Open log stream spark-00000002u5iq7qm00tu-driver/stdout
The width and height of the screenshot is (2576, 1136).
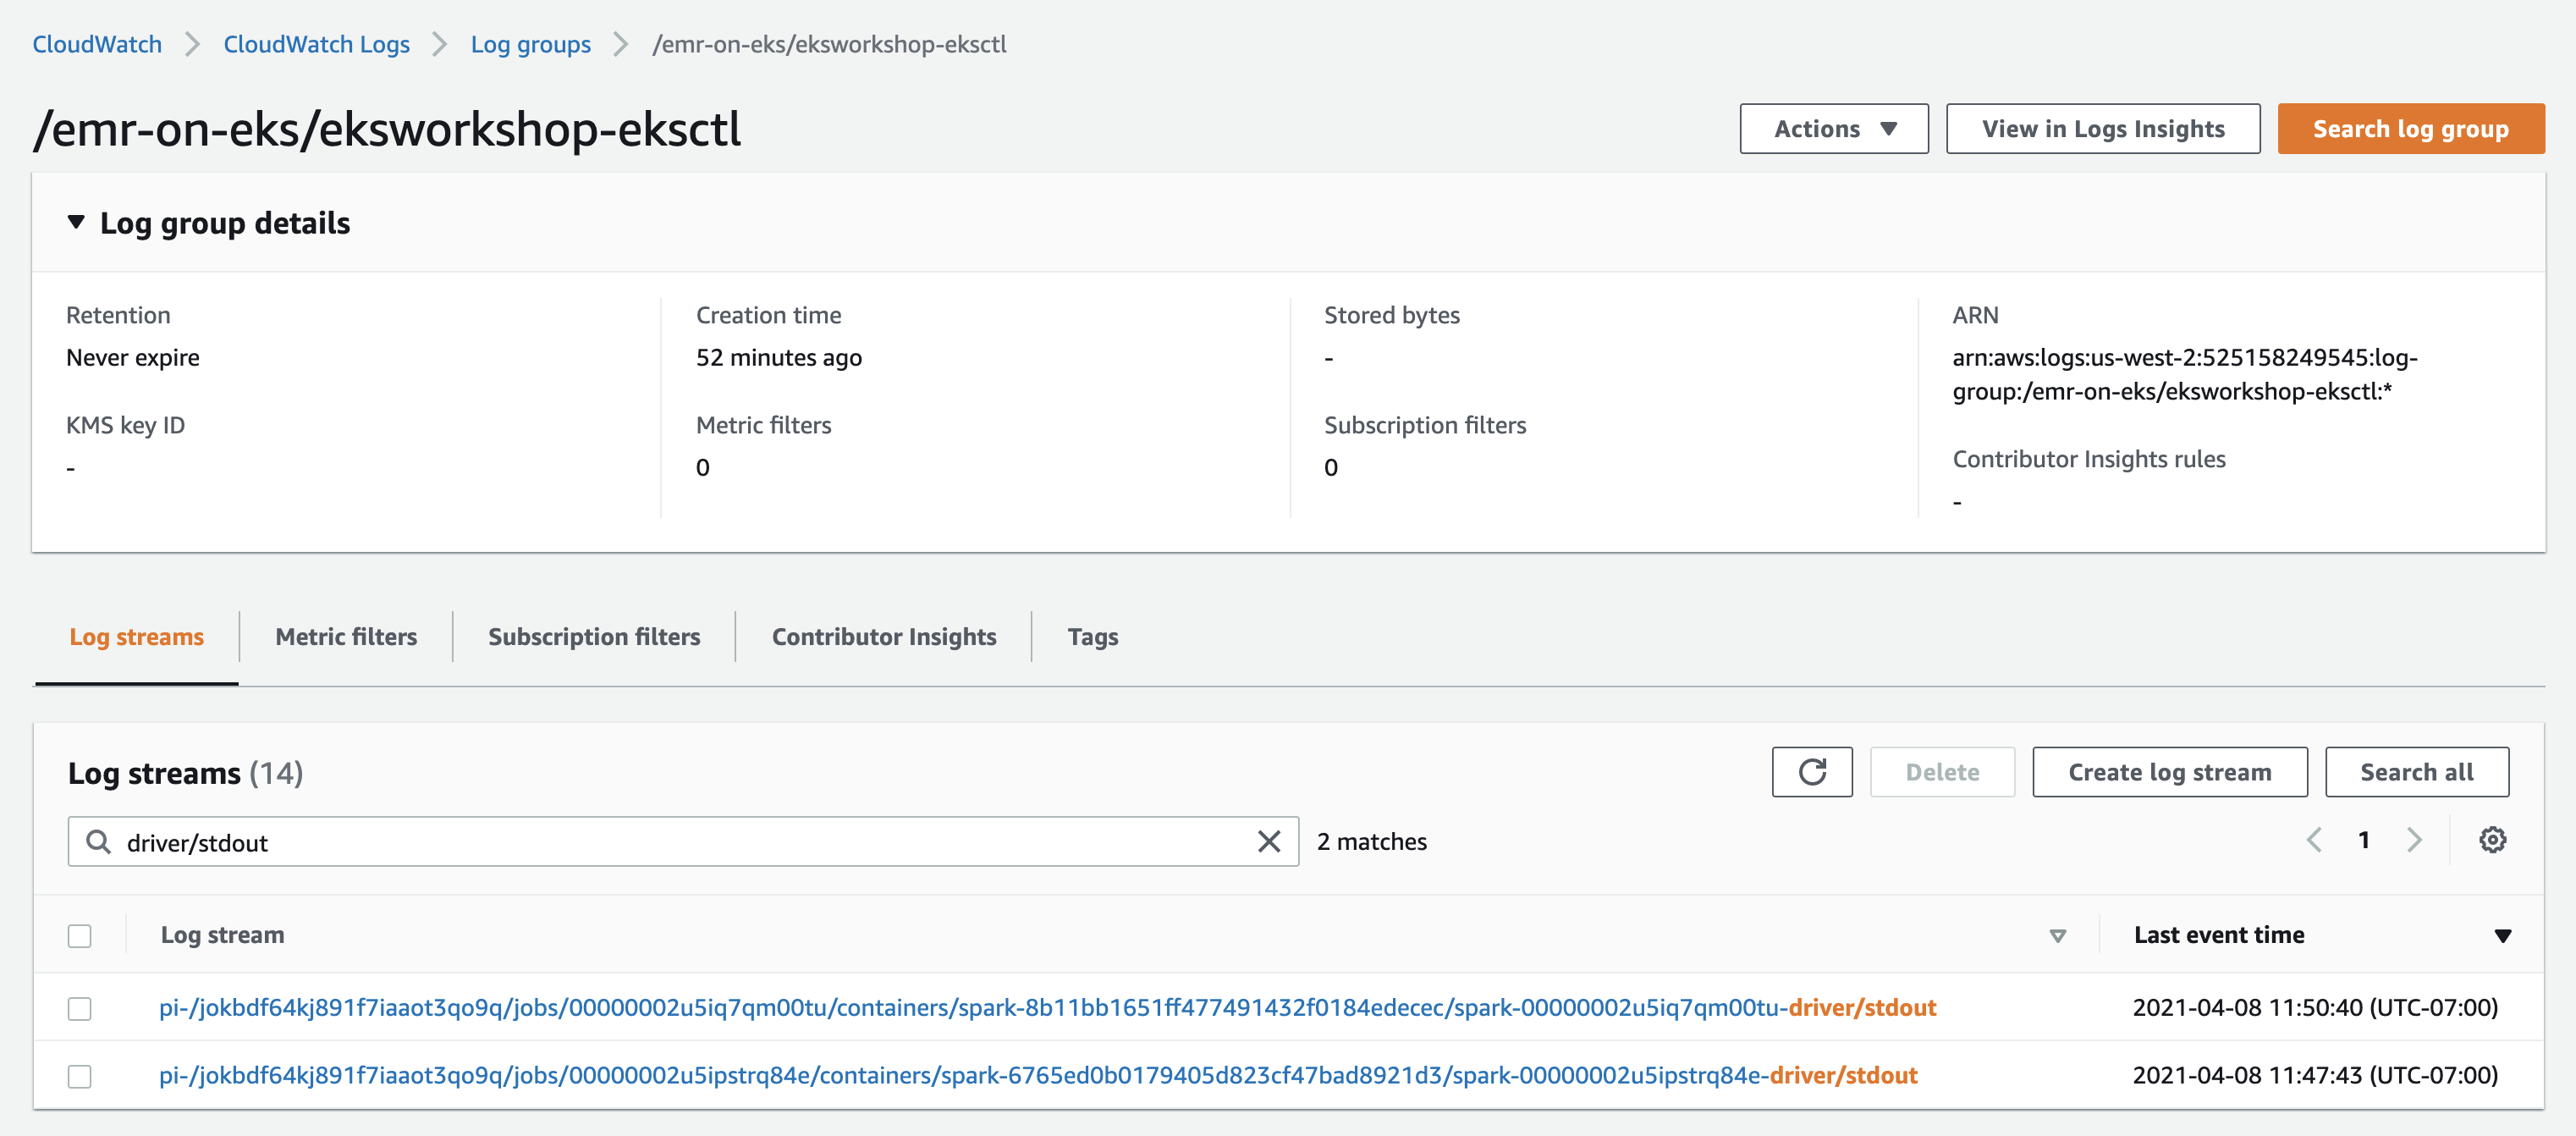click(x=1047, y=1007)
